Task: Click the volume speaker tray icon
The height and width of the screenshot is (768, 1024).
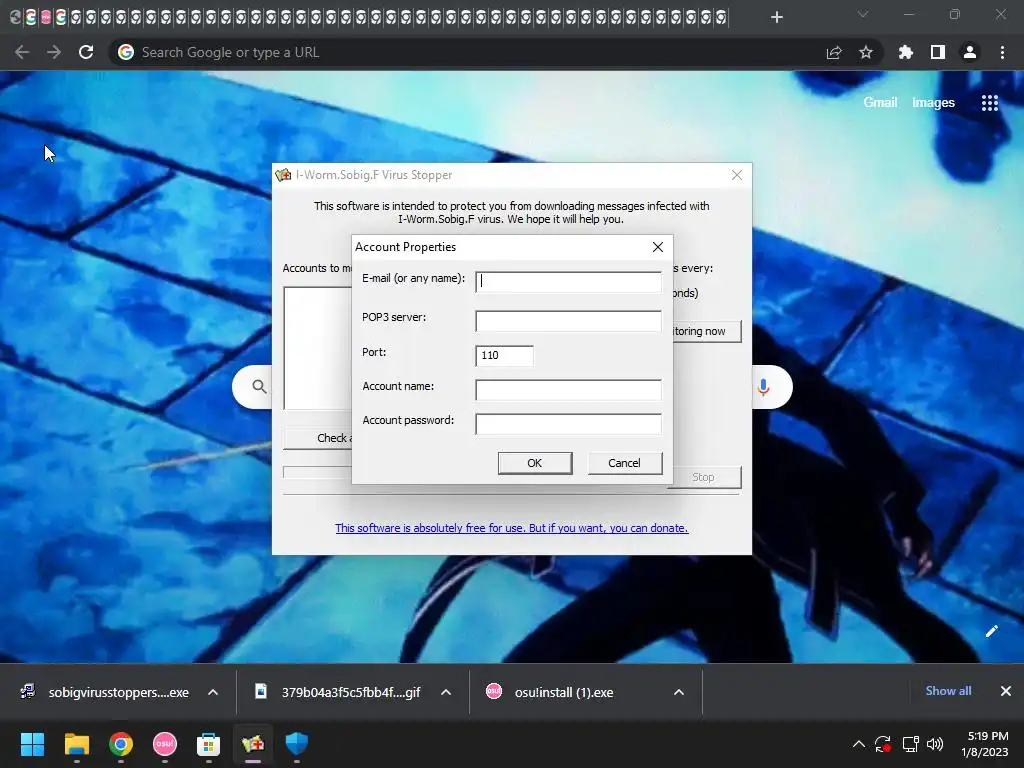Action: 935,744
